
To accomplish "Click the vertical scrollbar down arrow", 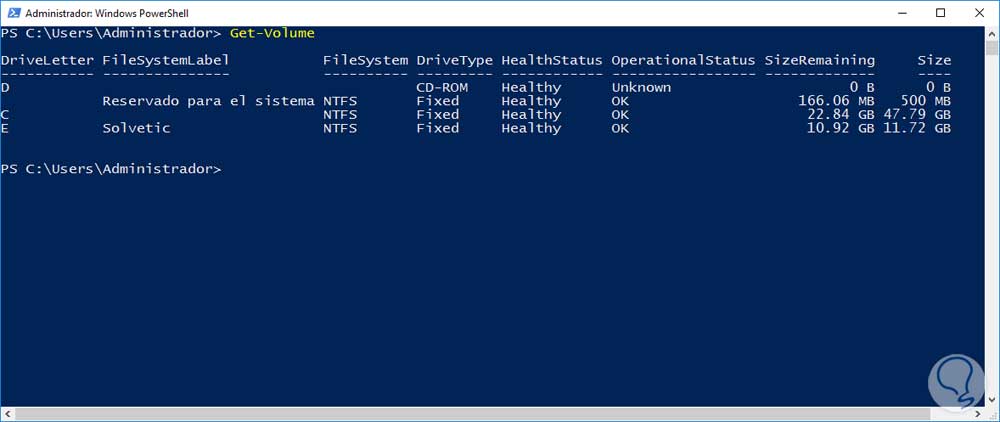I will tap(991, 399).
